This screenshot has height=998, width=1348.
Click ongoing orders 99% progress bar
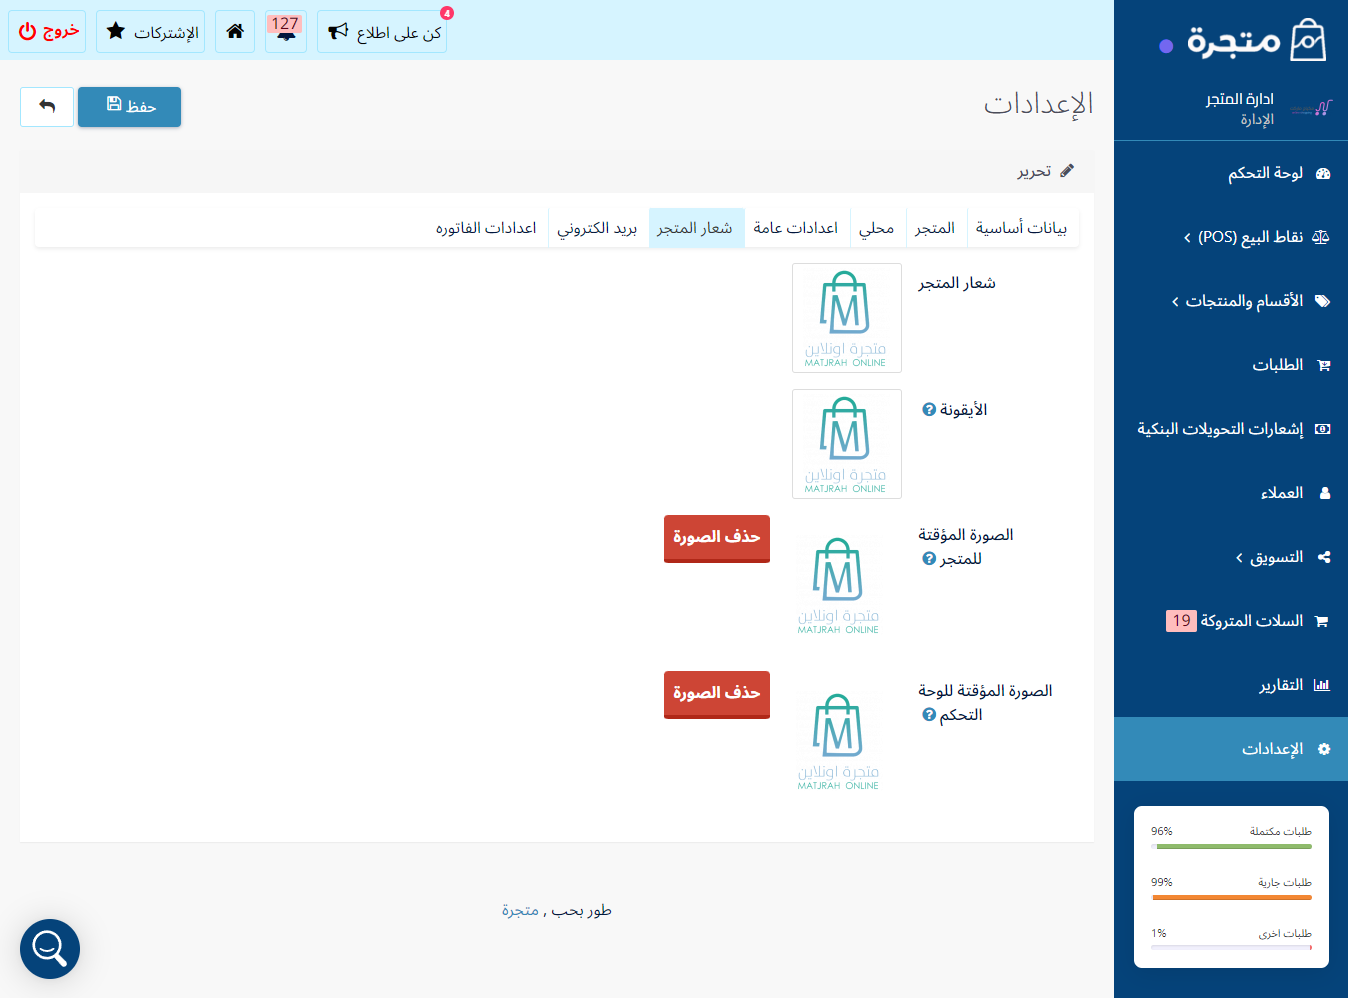1231,897
